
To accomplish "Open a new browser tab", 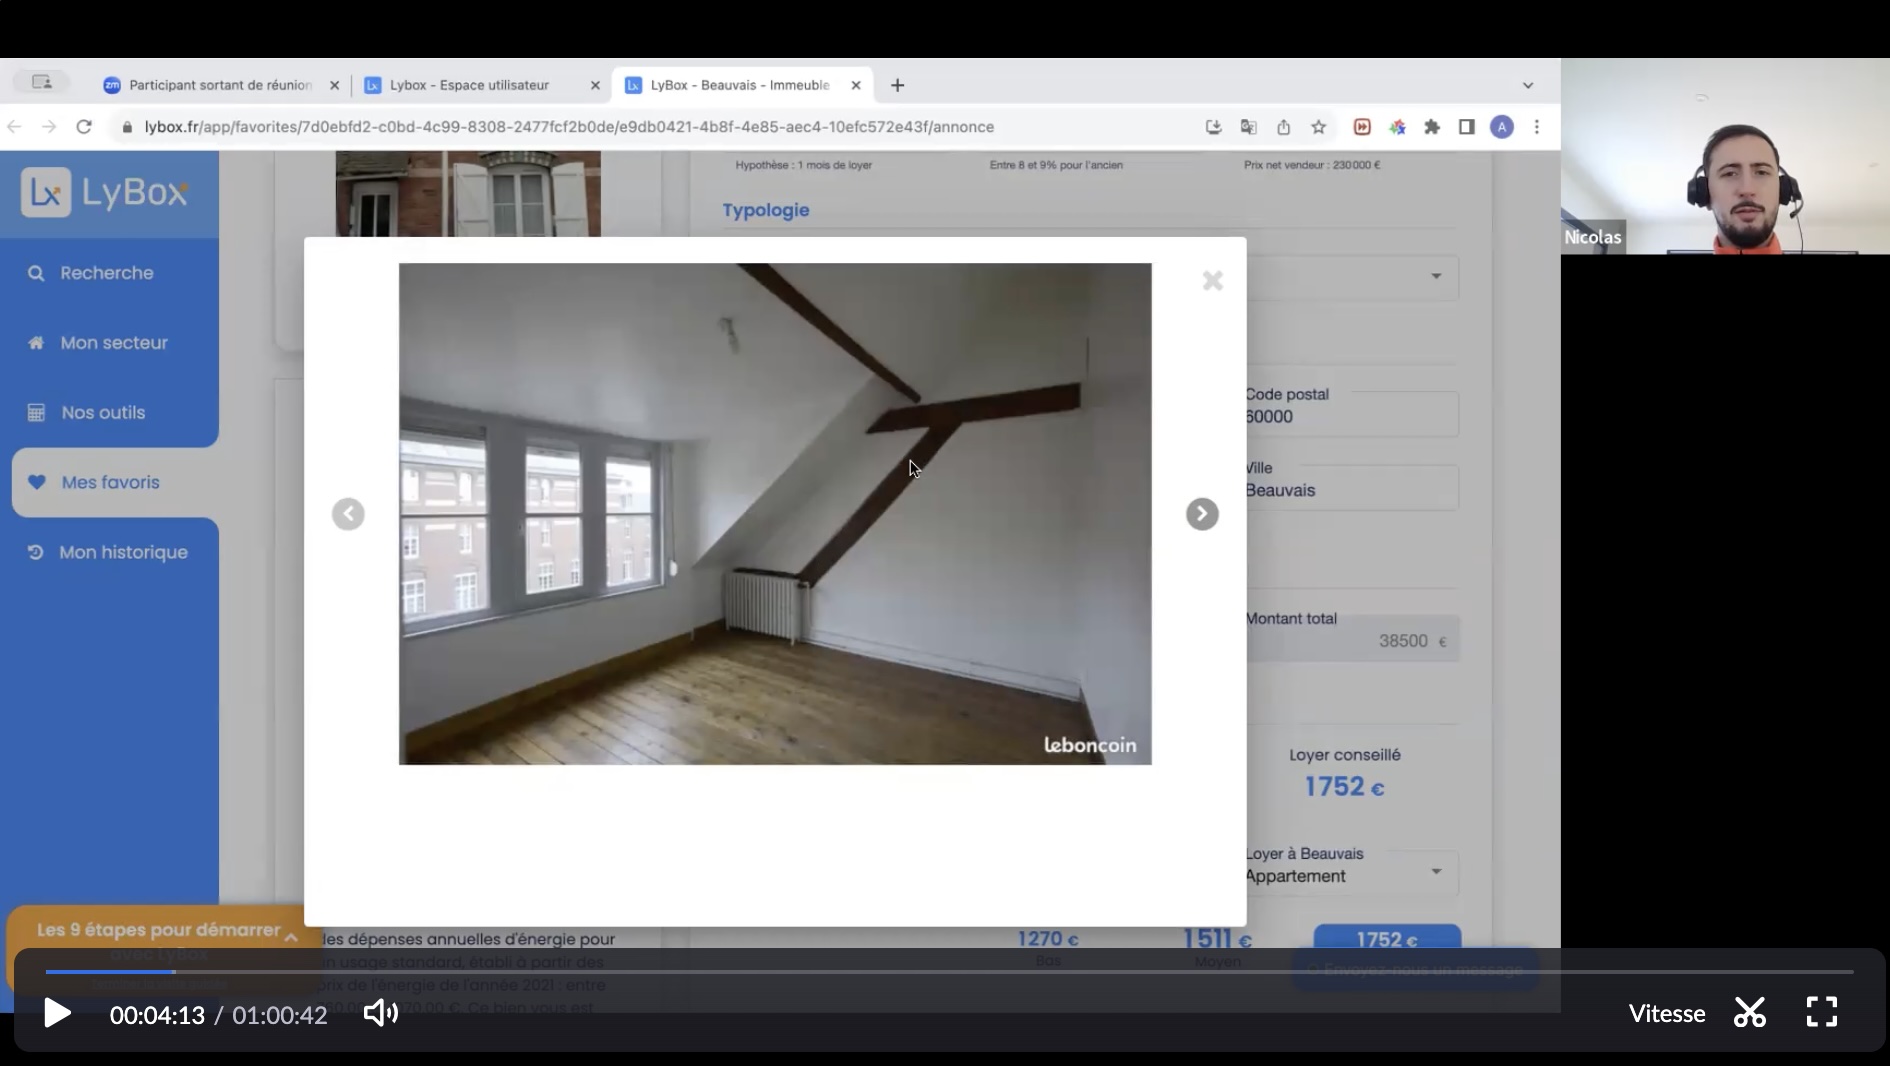I will [x=897, y=85].
